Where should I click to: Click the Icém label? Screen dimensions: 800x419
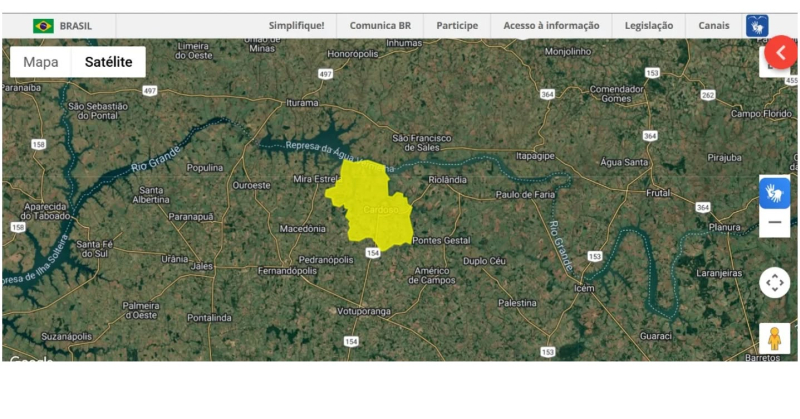584,288
